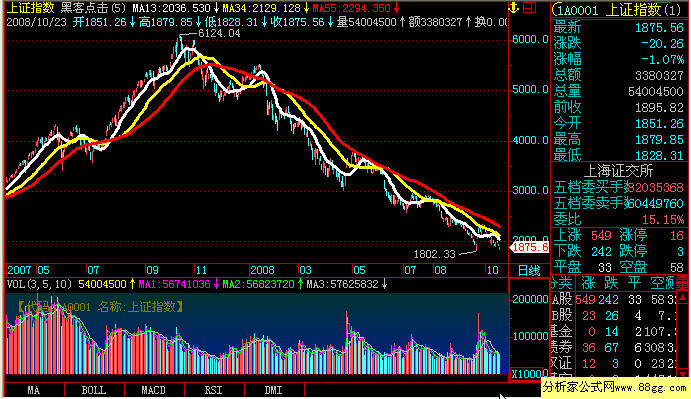Click the 基金 row in category table
The image size is (691, 399).
click(x=614, y=332)
